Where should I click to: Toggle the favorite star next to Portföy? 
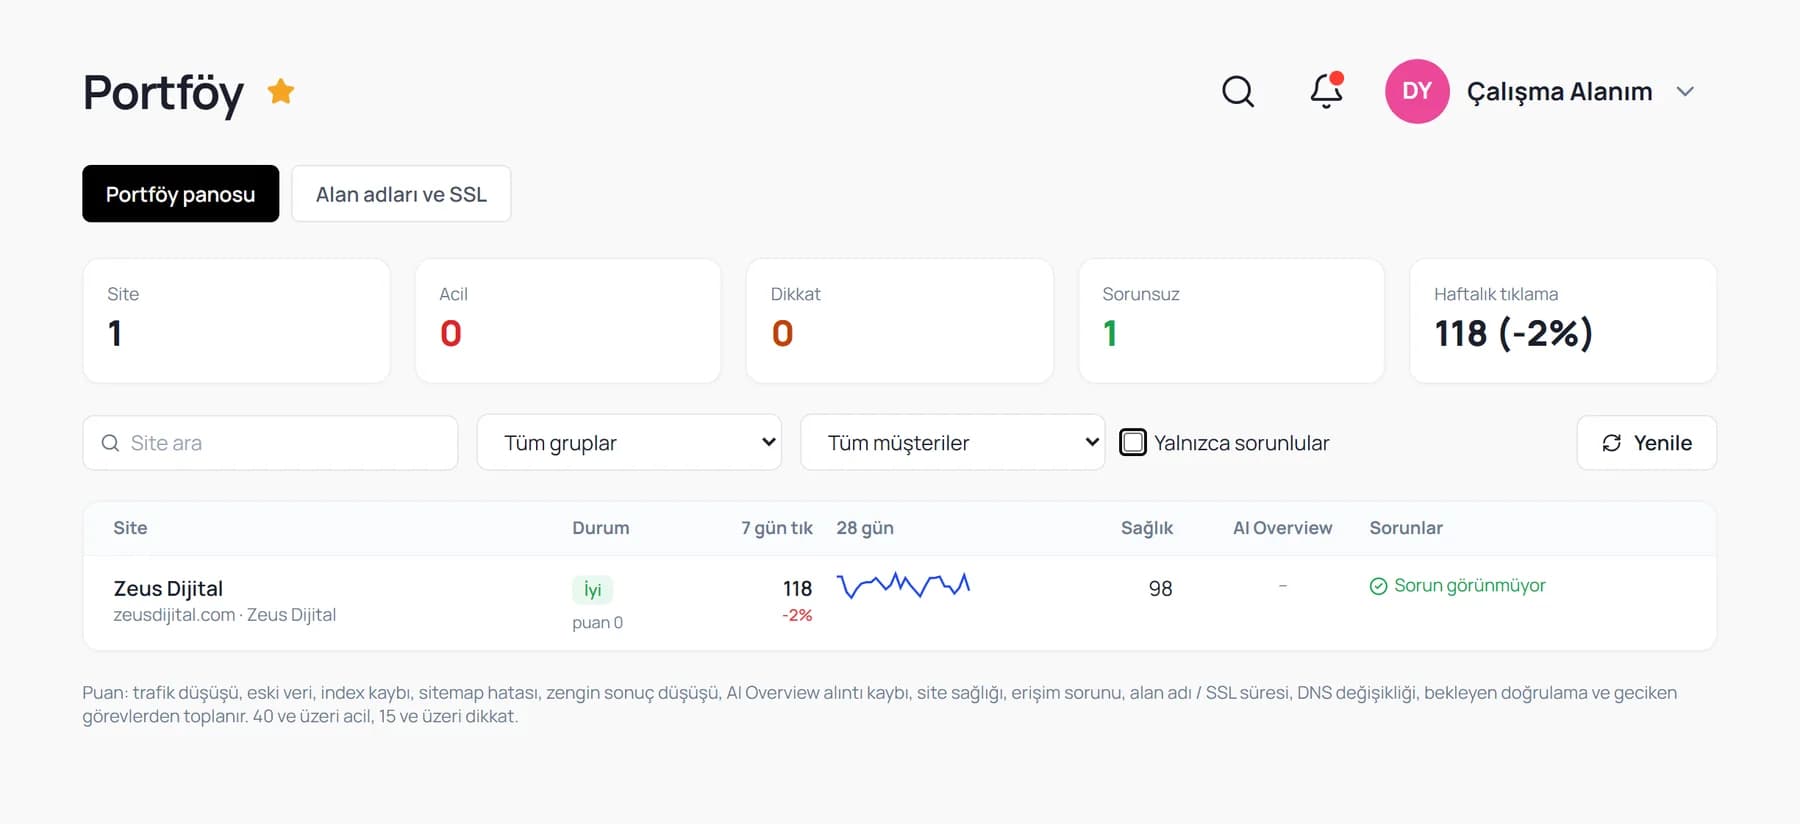pos(281,91)
